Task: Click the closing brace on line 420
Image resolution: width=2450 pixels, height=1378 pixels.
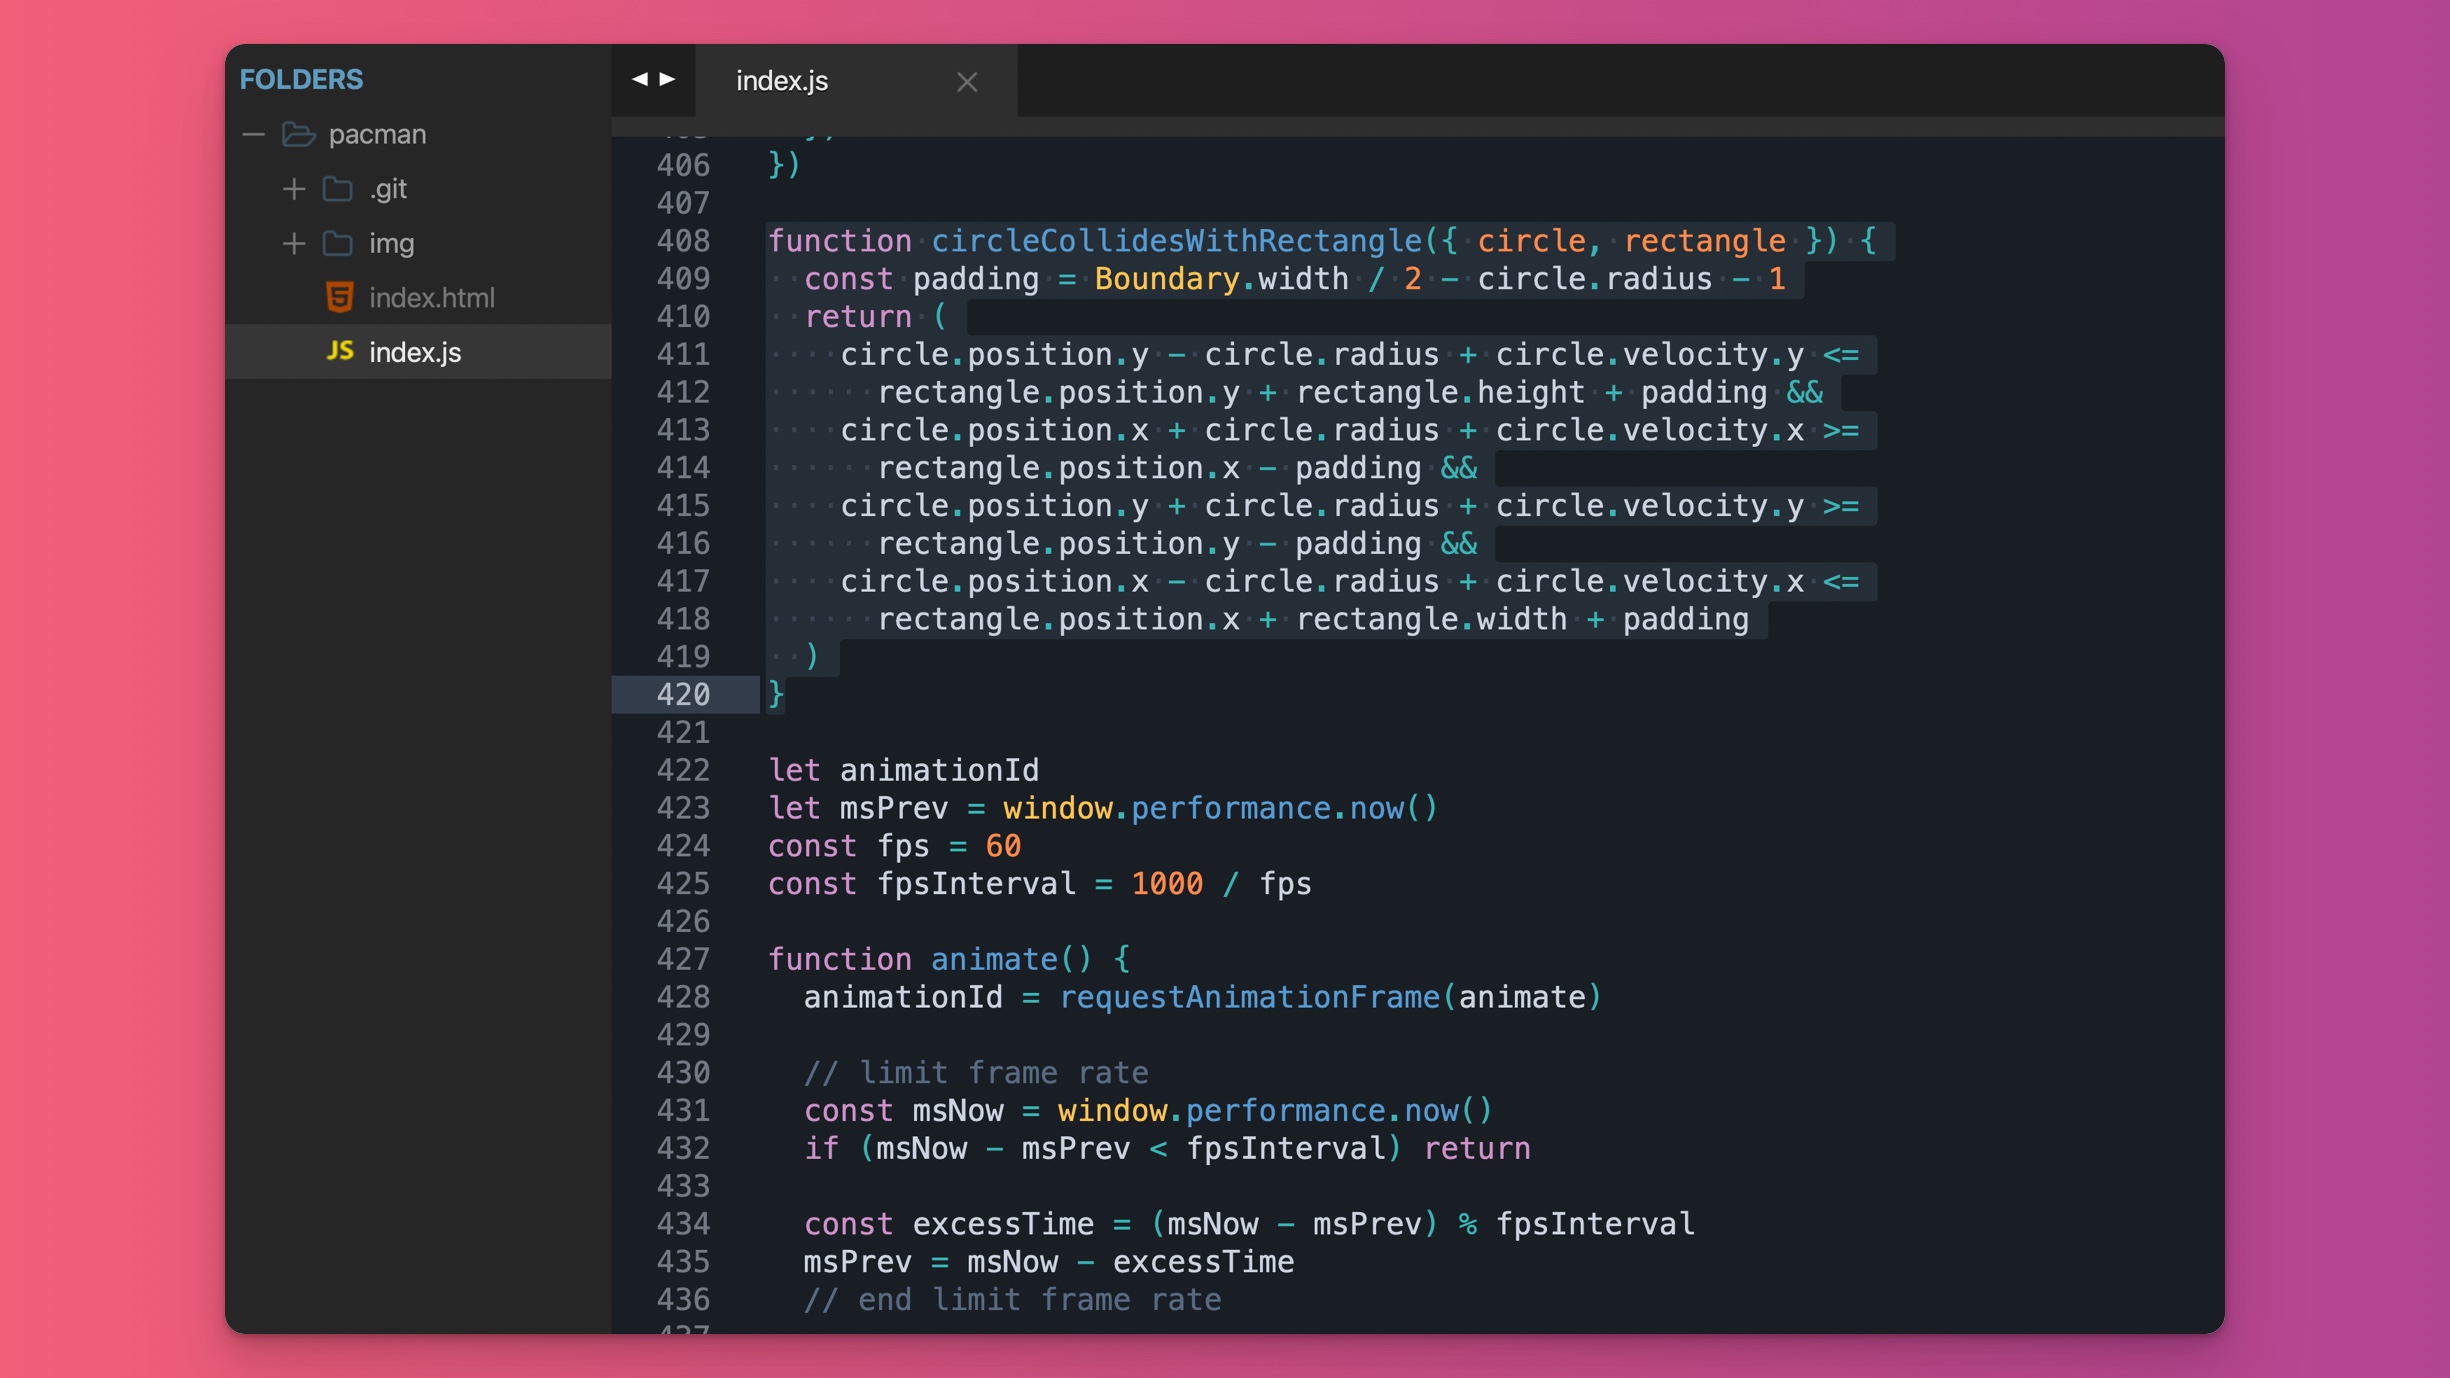Action: (x=776, y=695)
